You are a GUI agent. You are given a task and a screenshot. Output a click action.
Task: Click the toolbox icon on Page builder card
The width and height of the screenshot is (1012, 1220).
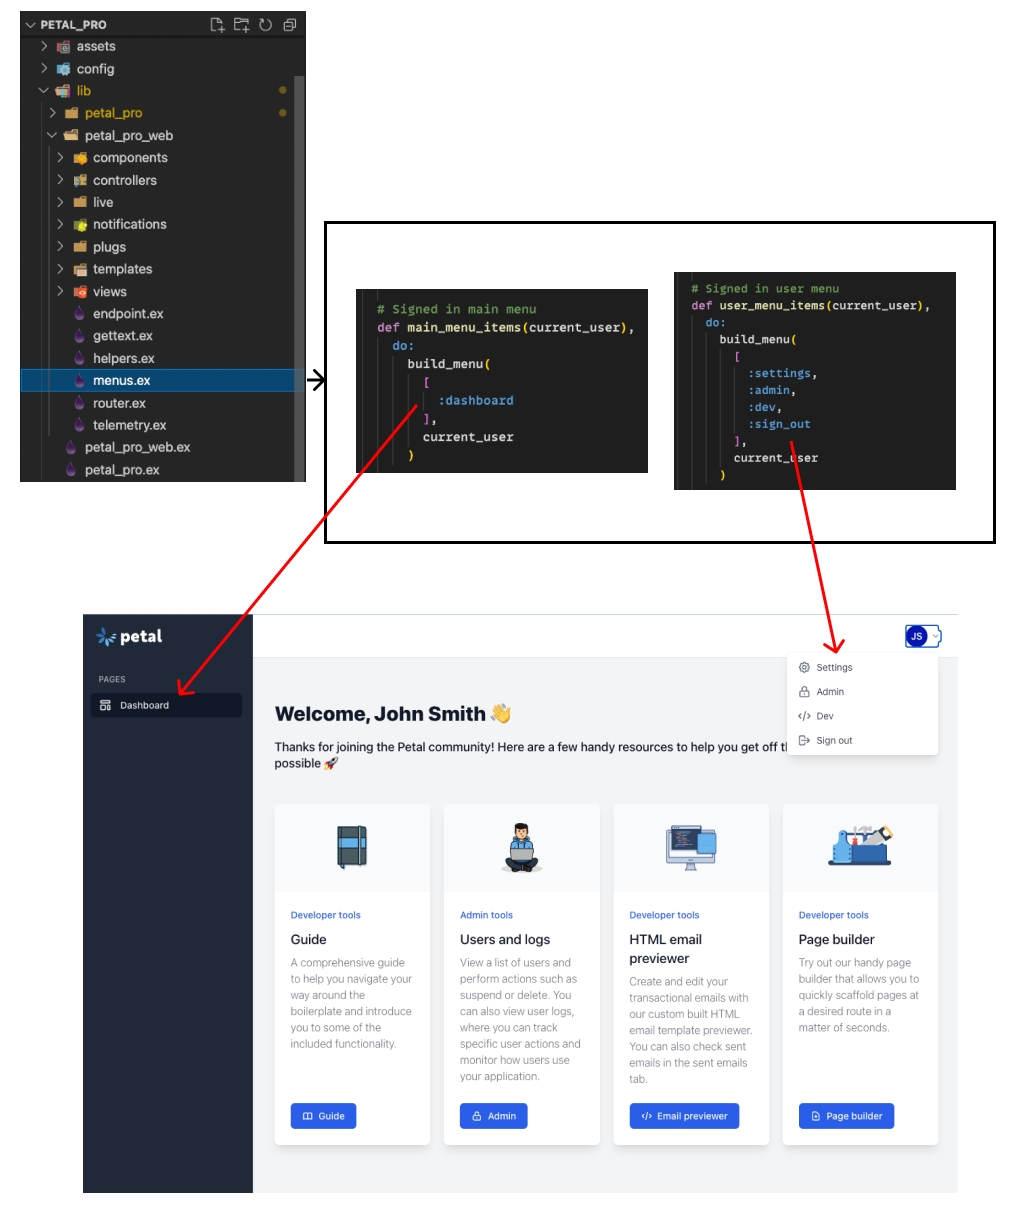click(x=860, y=847)
